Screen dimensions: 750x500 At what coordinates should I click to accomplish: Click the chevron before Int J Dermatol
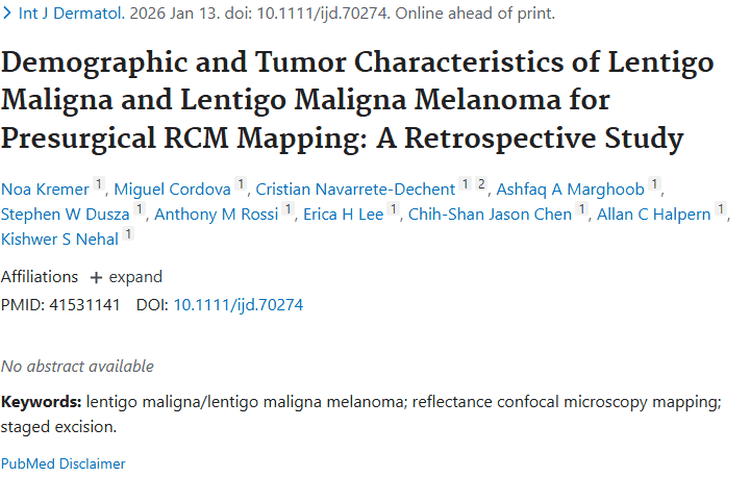pyautogui.click(x=8, y=14)
